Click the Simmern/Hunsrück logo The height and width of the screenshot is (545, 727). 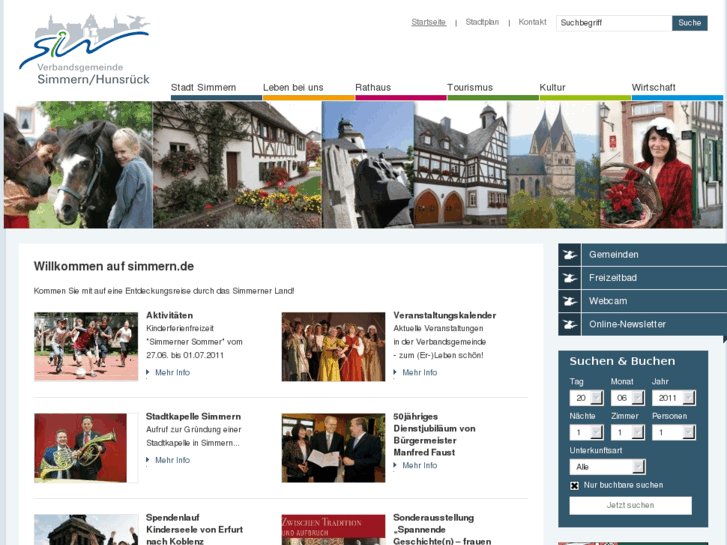84,50
